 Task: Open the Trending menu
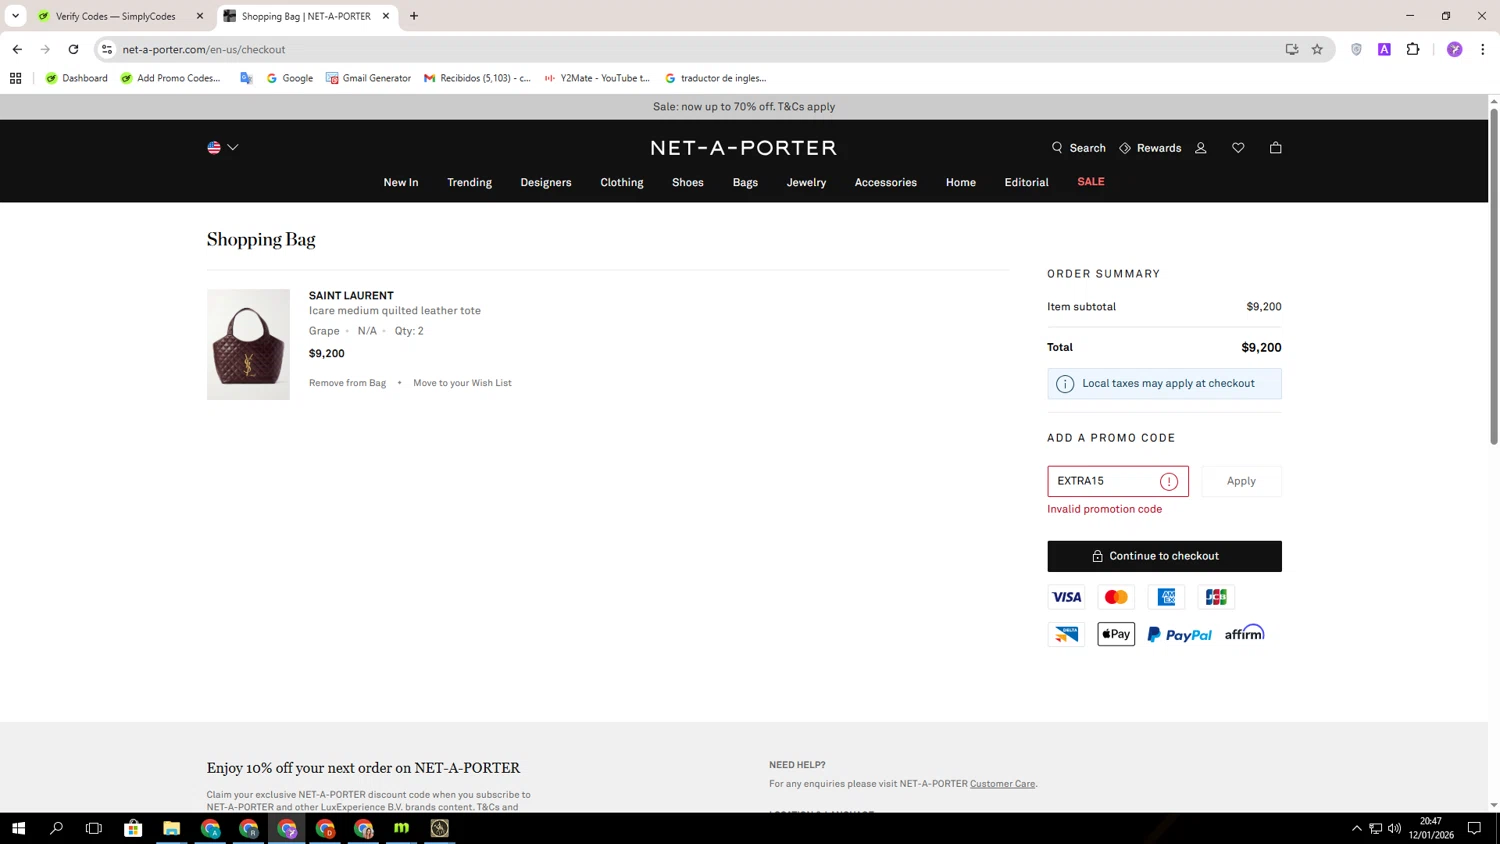coord(469,182)
